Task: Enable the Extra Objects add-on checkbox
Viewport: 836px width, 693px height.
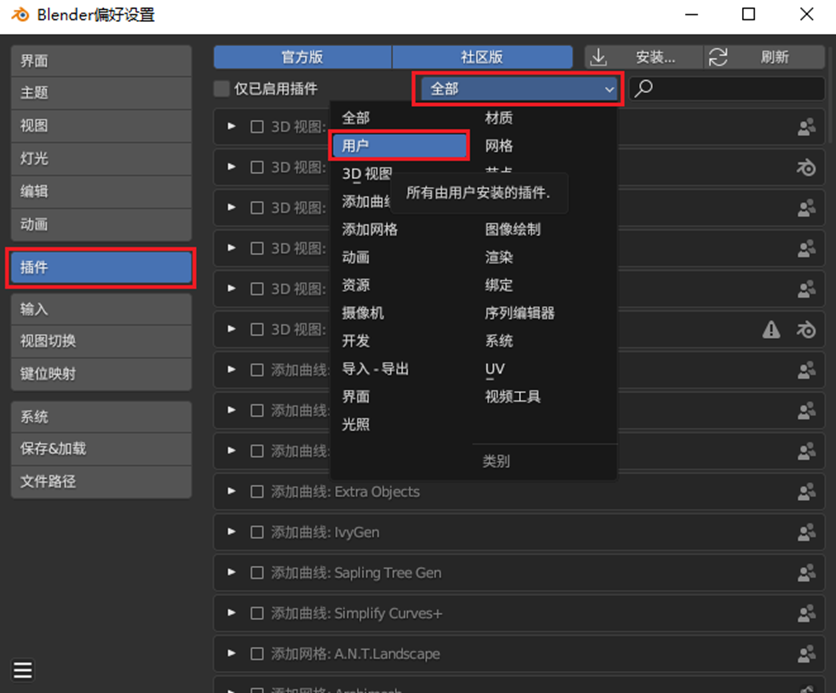Action: point(257,491)
